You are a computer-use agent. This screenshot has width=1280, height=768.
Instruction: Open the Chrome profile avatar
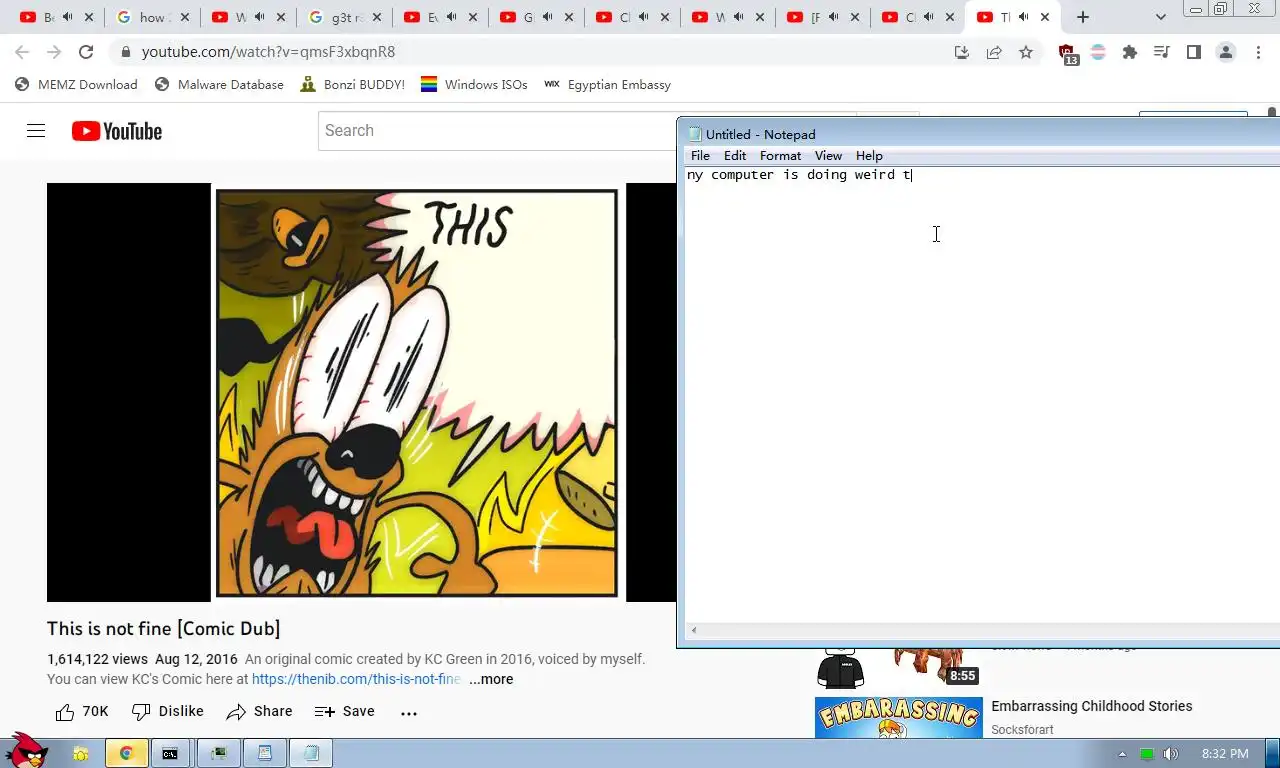[1226, 52]
